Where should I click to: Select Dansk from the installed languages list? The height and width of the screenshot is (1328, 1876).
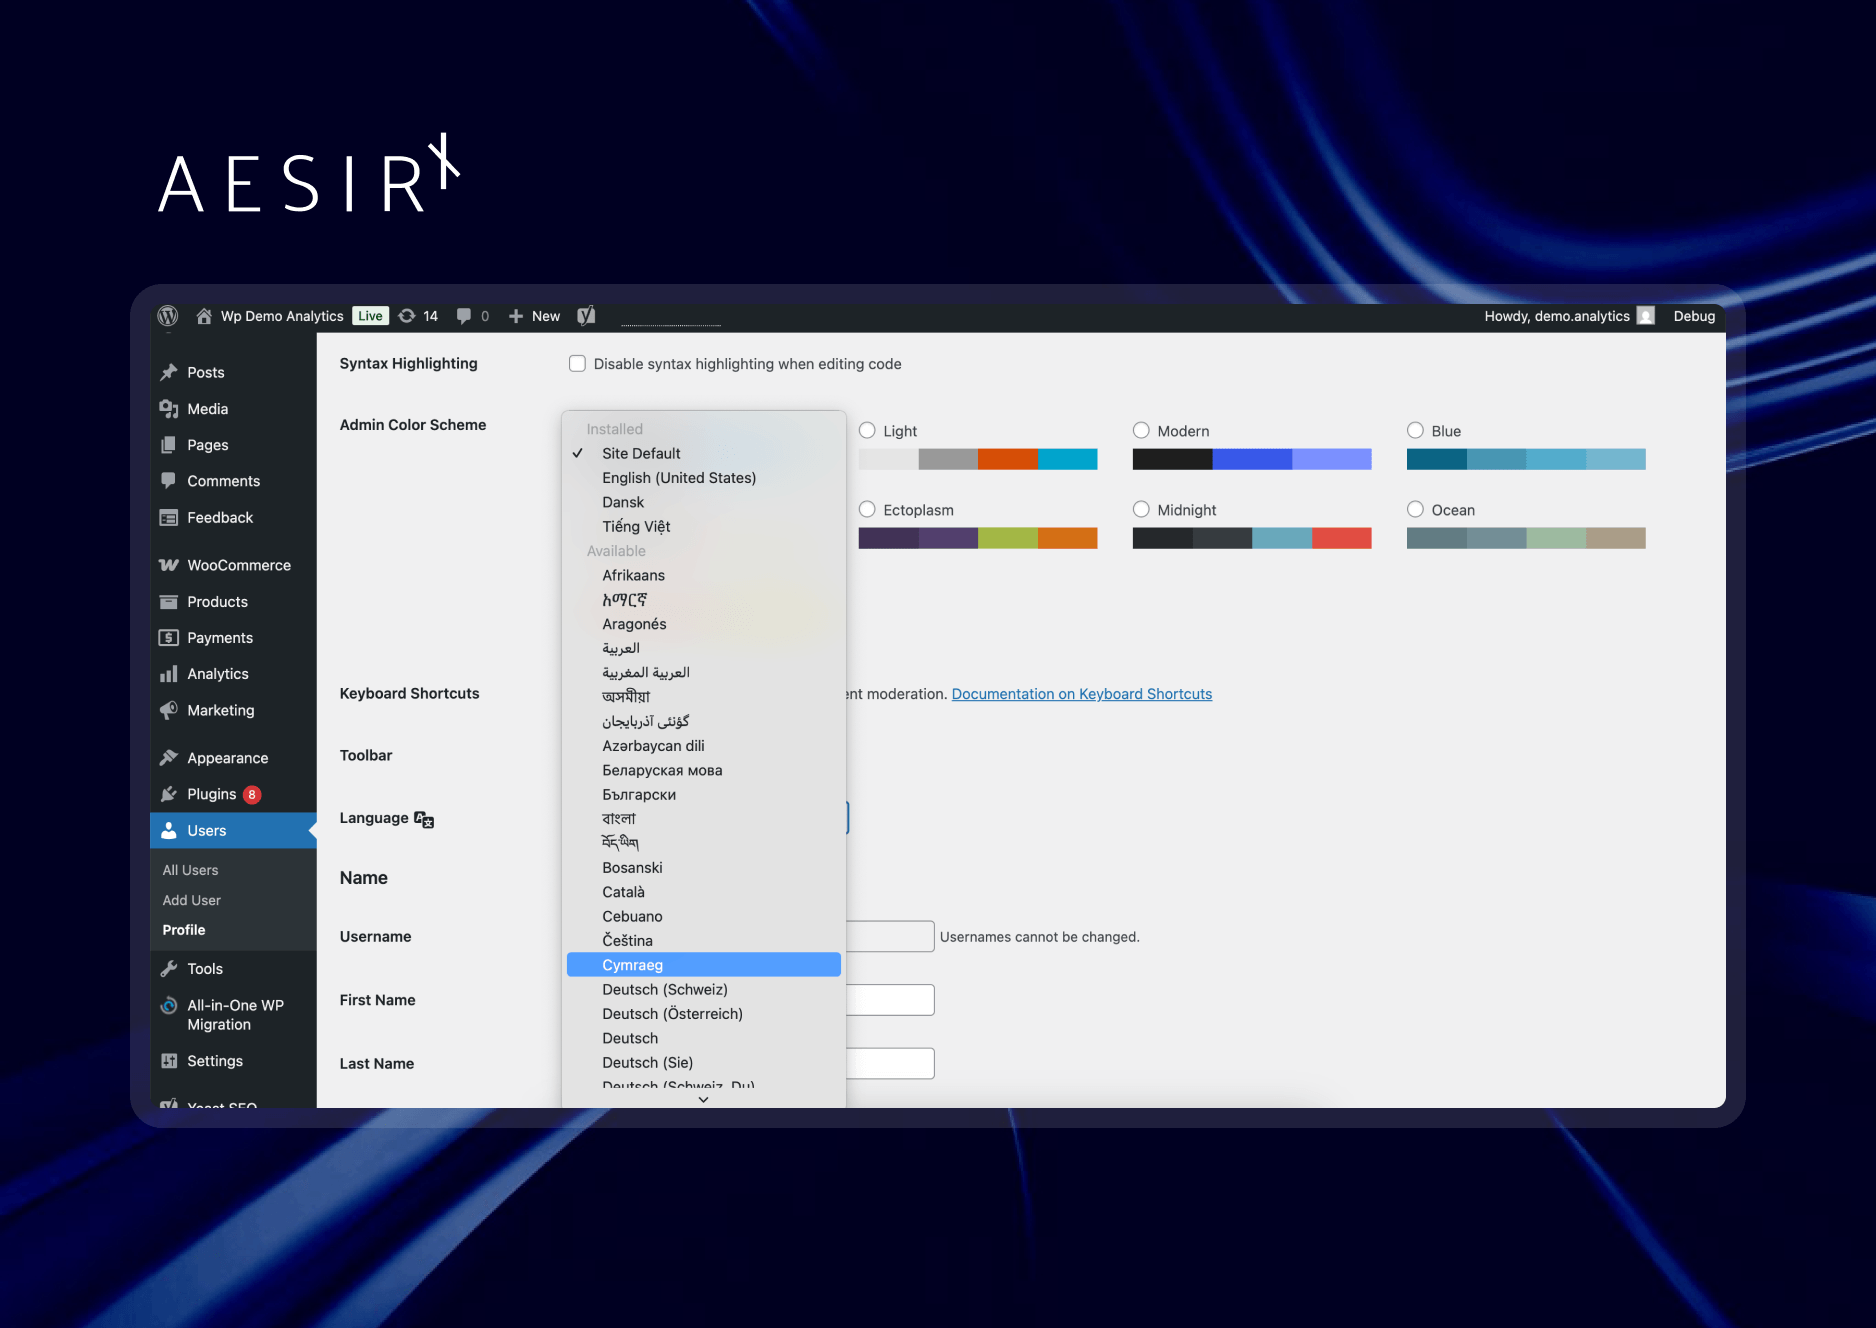(x=622, y=502)
